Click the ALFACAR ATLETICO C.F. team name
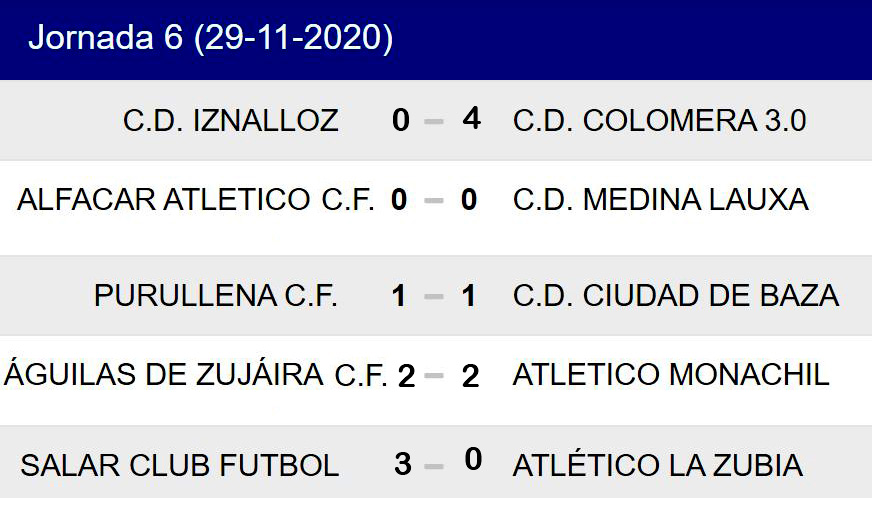Viewport: 872px width, 505px height. [x=196, y=200]
